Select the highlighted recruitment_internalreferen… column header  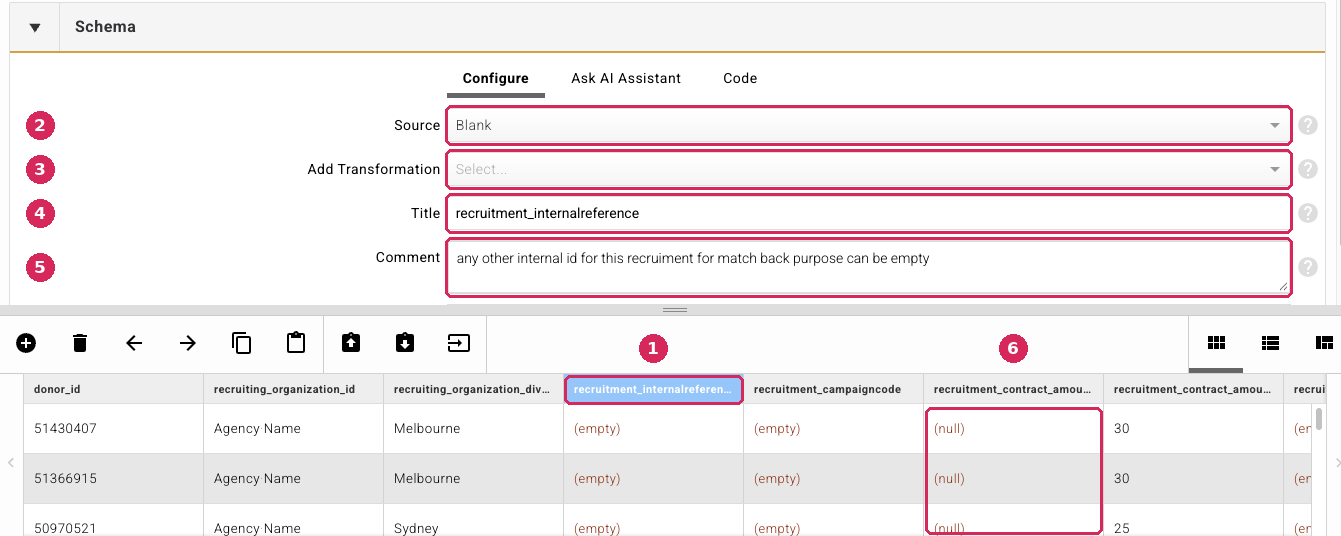[x=653, y=389]
